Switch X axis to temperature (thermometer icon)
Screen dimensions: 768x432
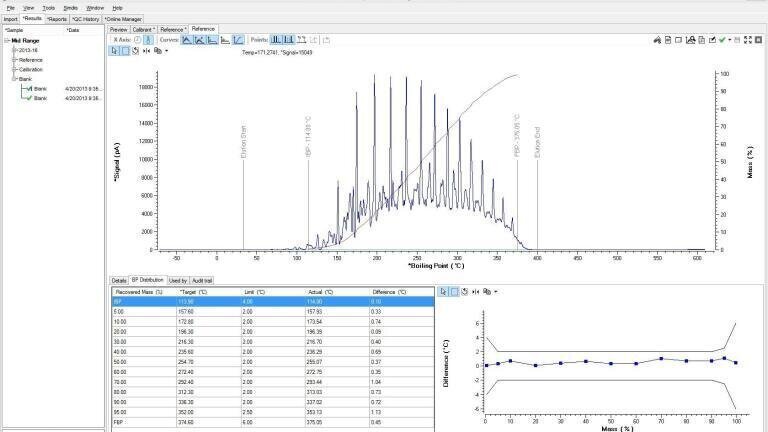pos(148,40)
